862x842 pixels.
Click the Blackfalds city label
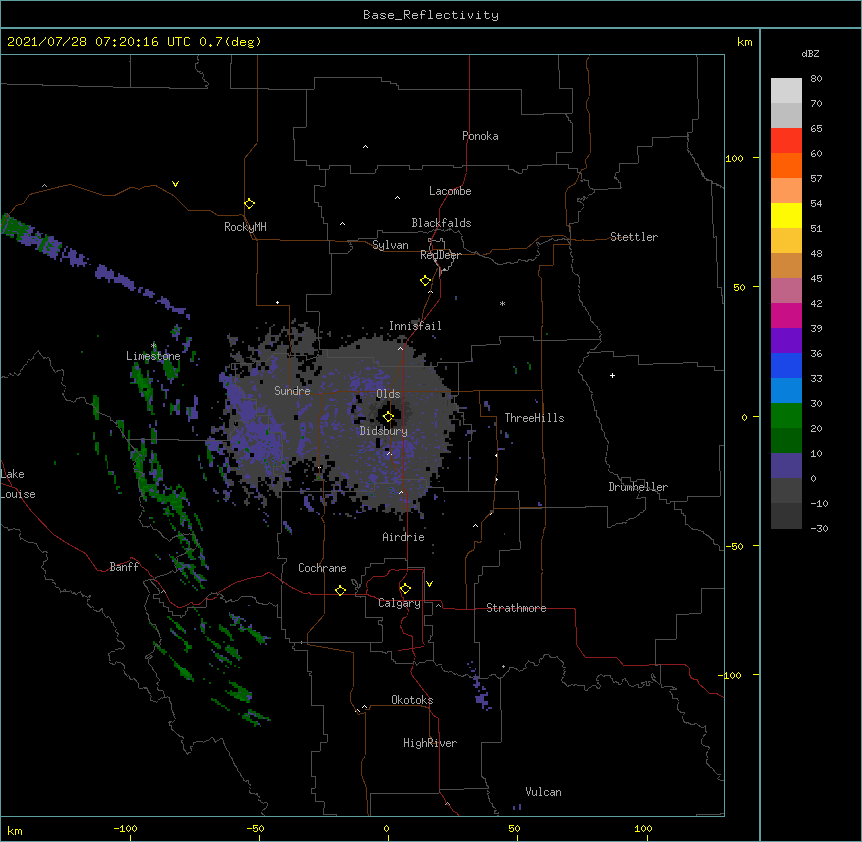point(441,223)
